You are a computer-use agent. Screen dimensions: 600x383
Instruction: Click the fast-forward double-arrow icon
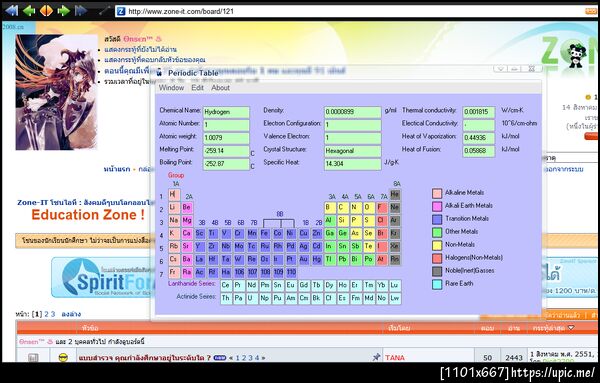(x=81, y=10)
